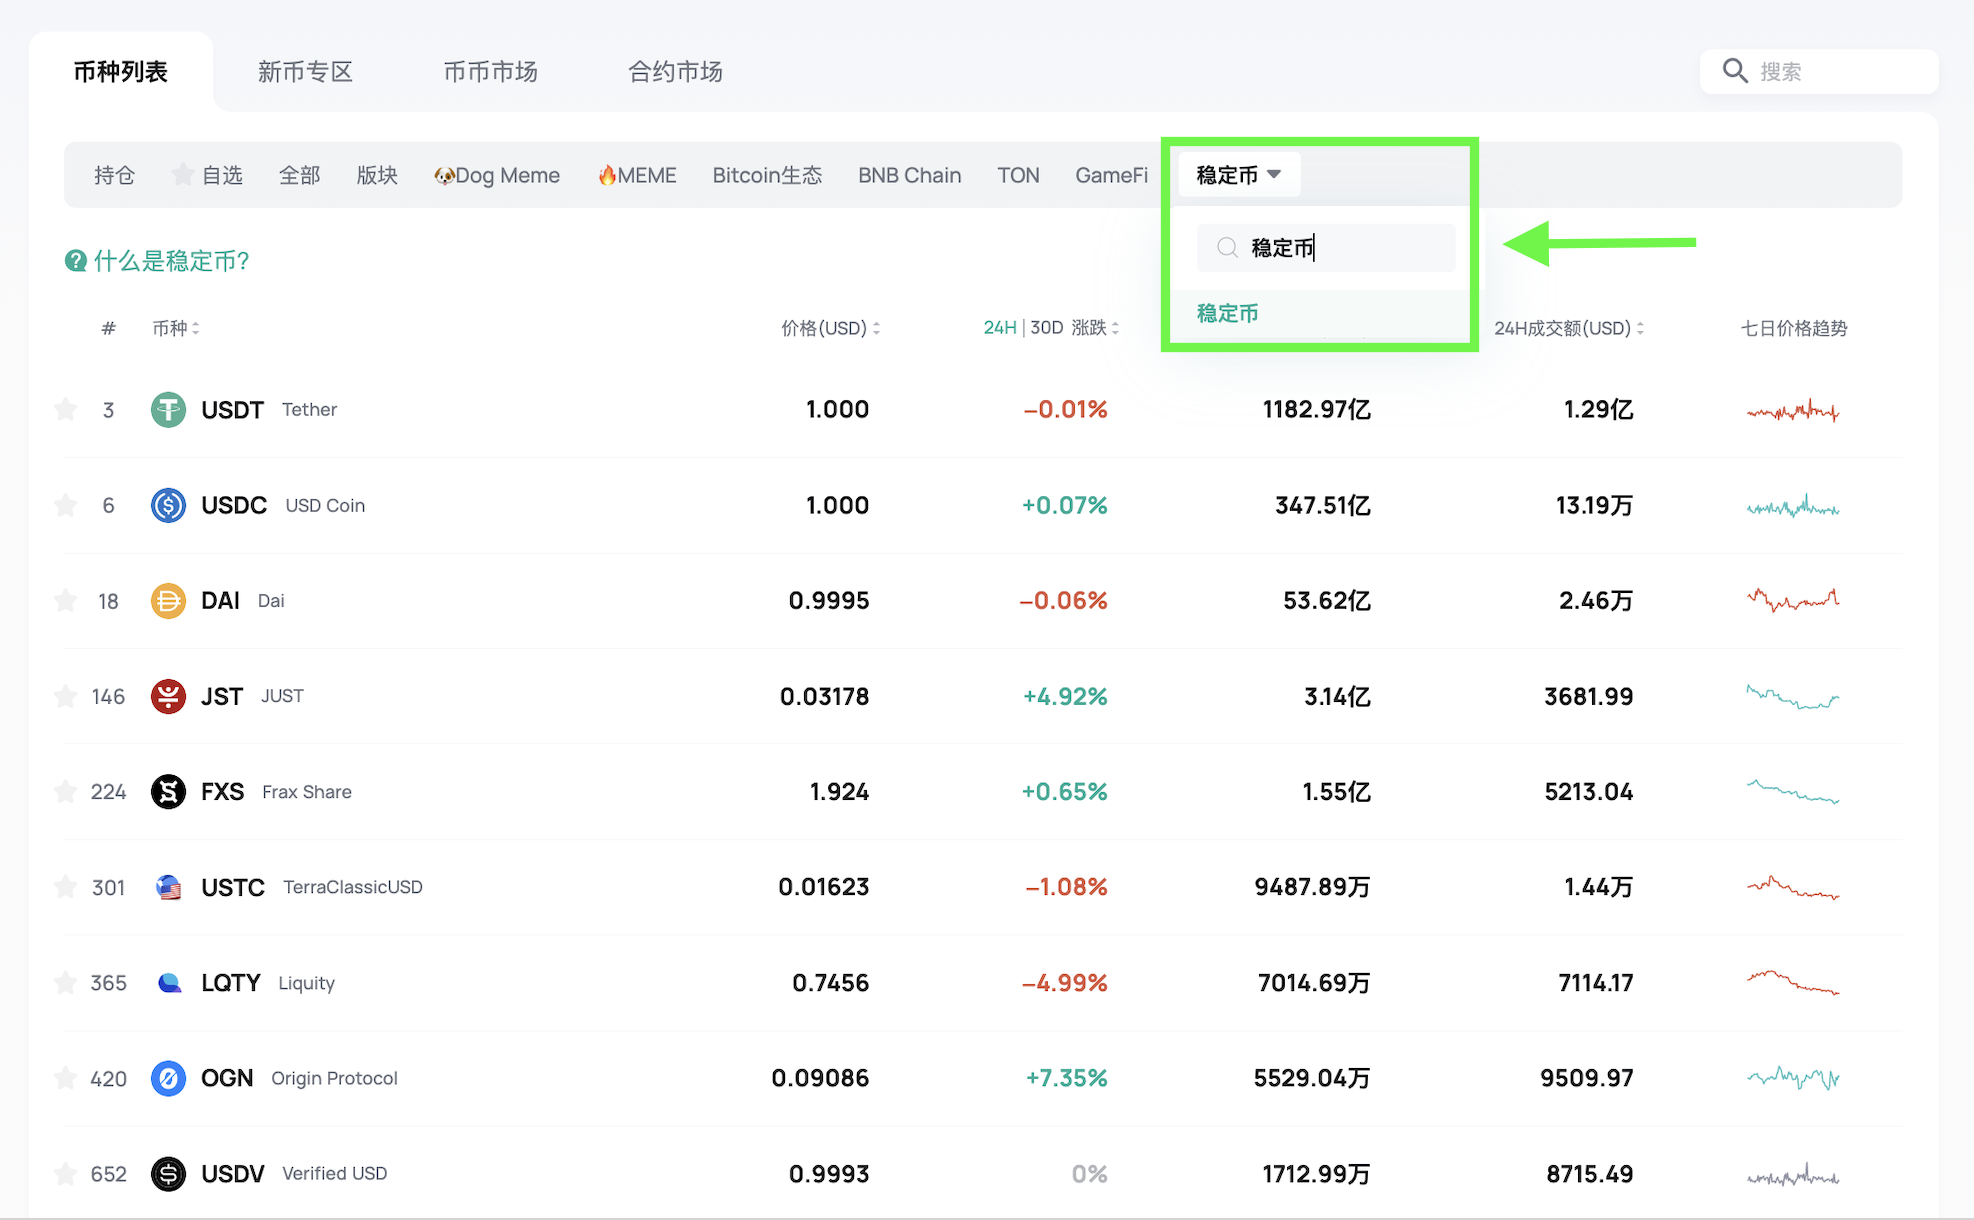Select the 版块 filter
The width and height of the screenshot is (1974, 1220).
(x=377, y=175)
